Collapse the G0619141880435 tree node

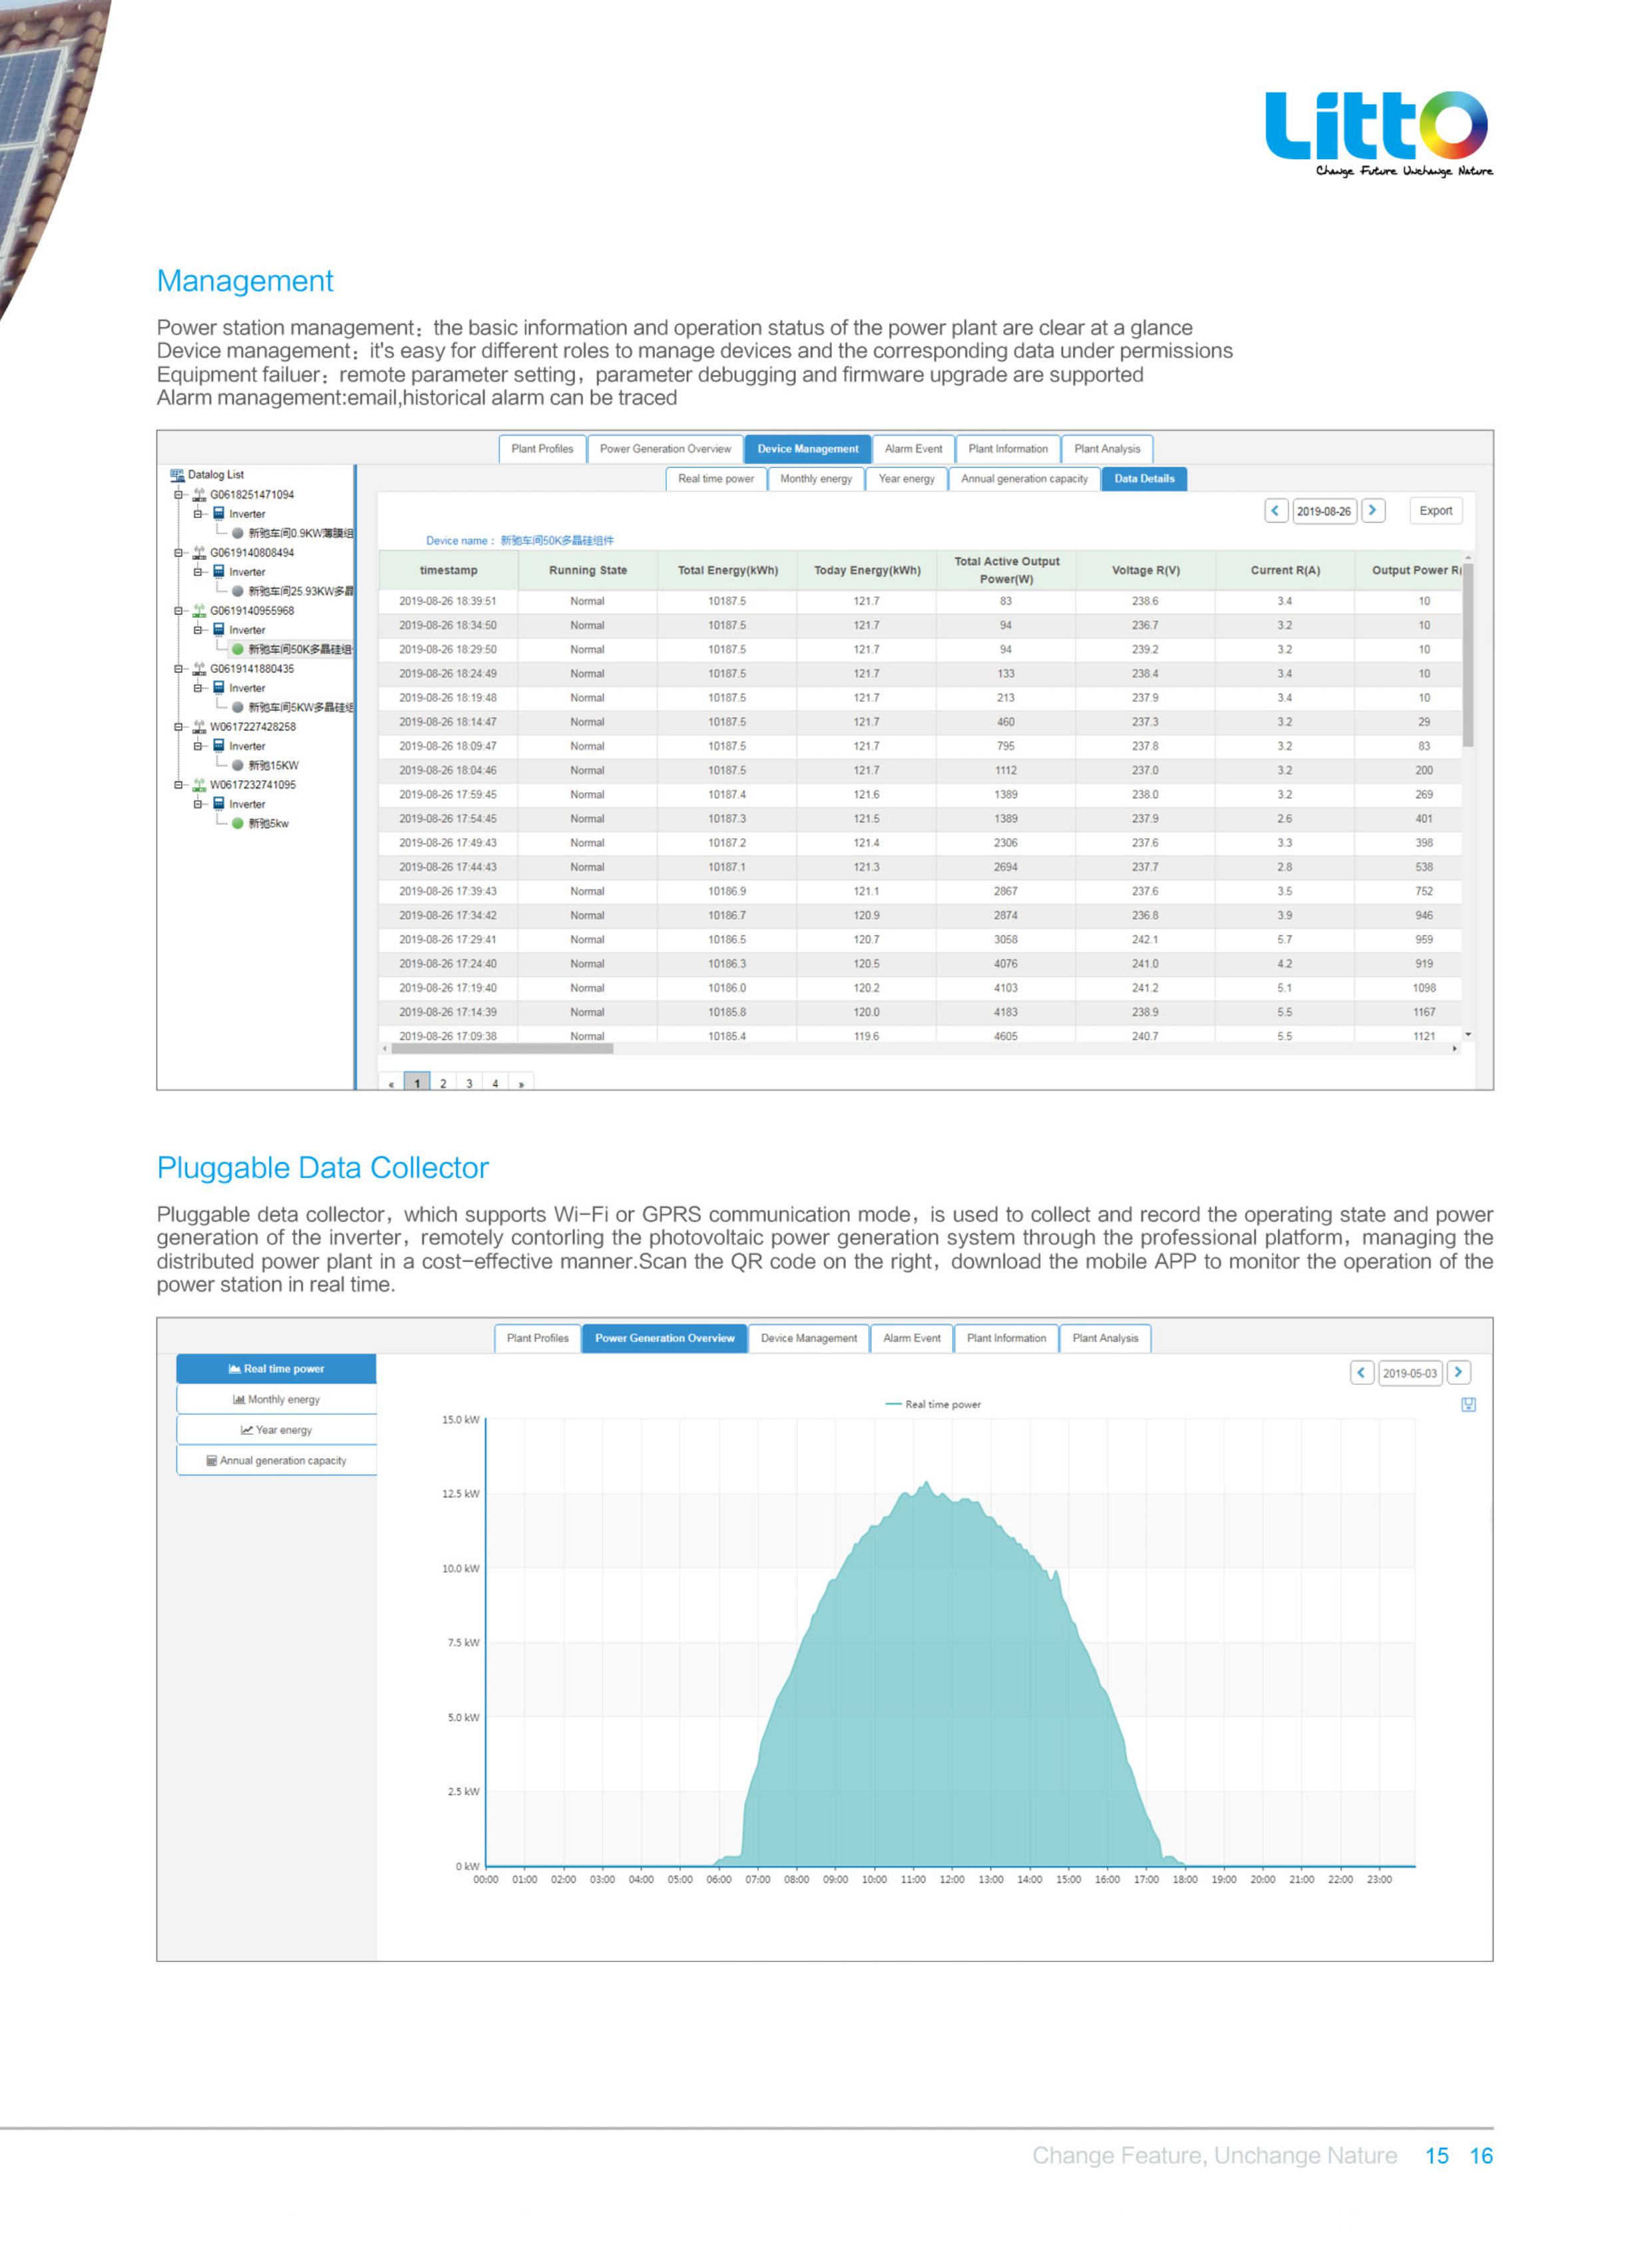179,669
